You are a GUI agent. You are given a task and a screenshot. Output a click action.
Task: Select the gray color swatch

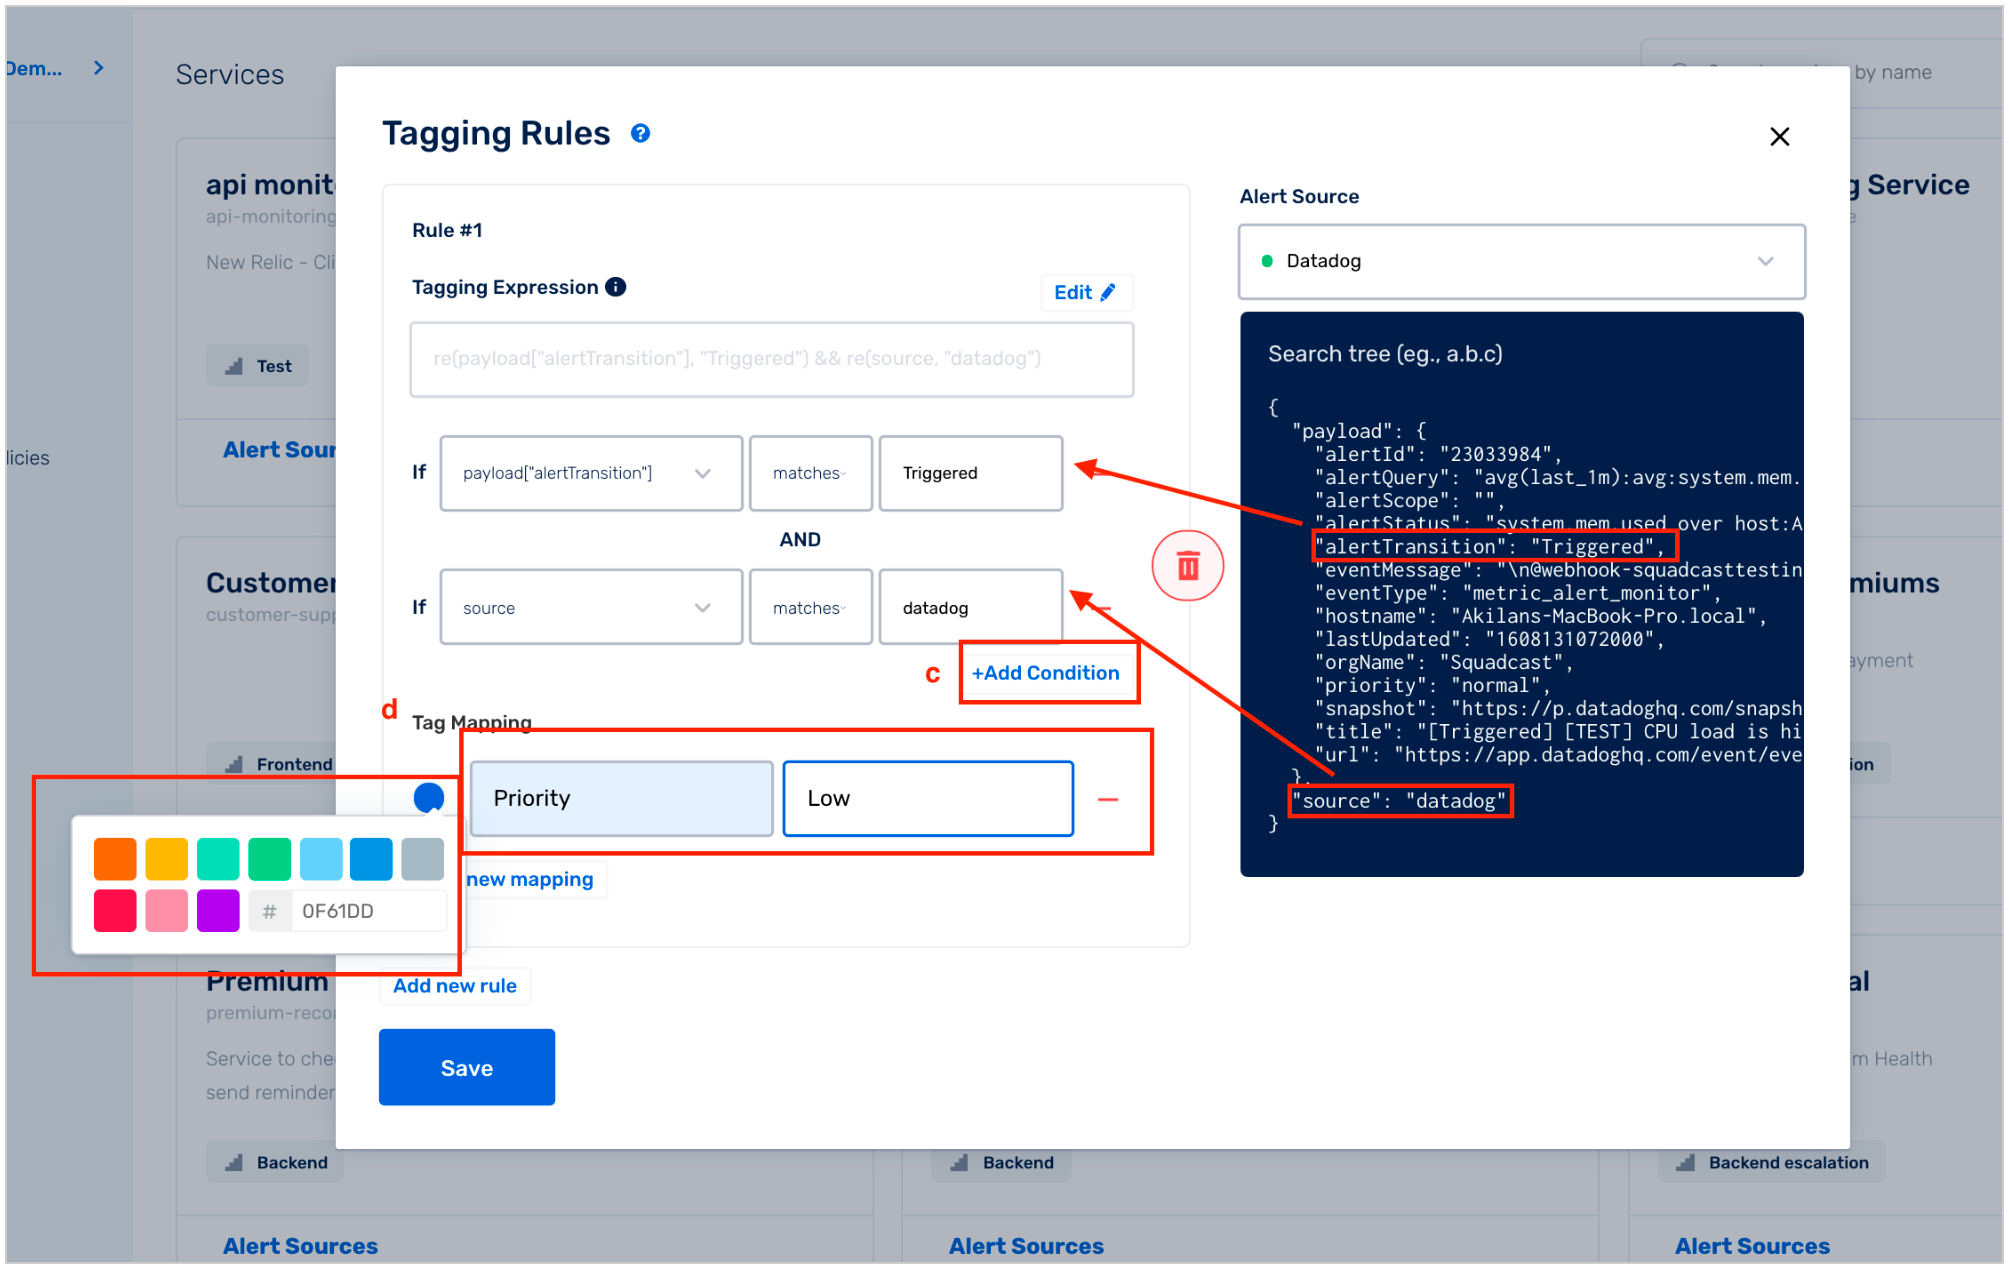[x=423, y=859]
